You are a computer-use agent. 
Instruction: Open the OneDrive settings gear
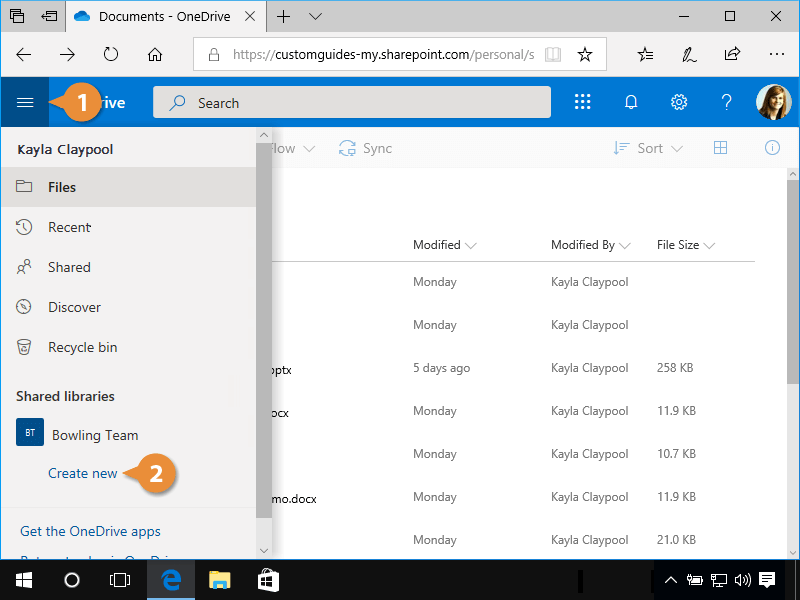pos(679,102)
